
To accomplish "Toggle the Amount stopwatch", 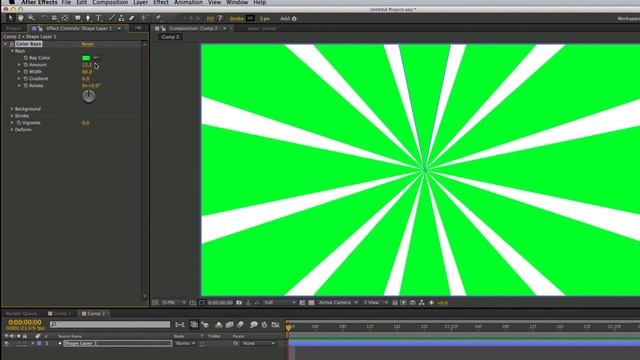I will [x=26, y=65].
